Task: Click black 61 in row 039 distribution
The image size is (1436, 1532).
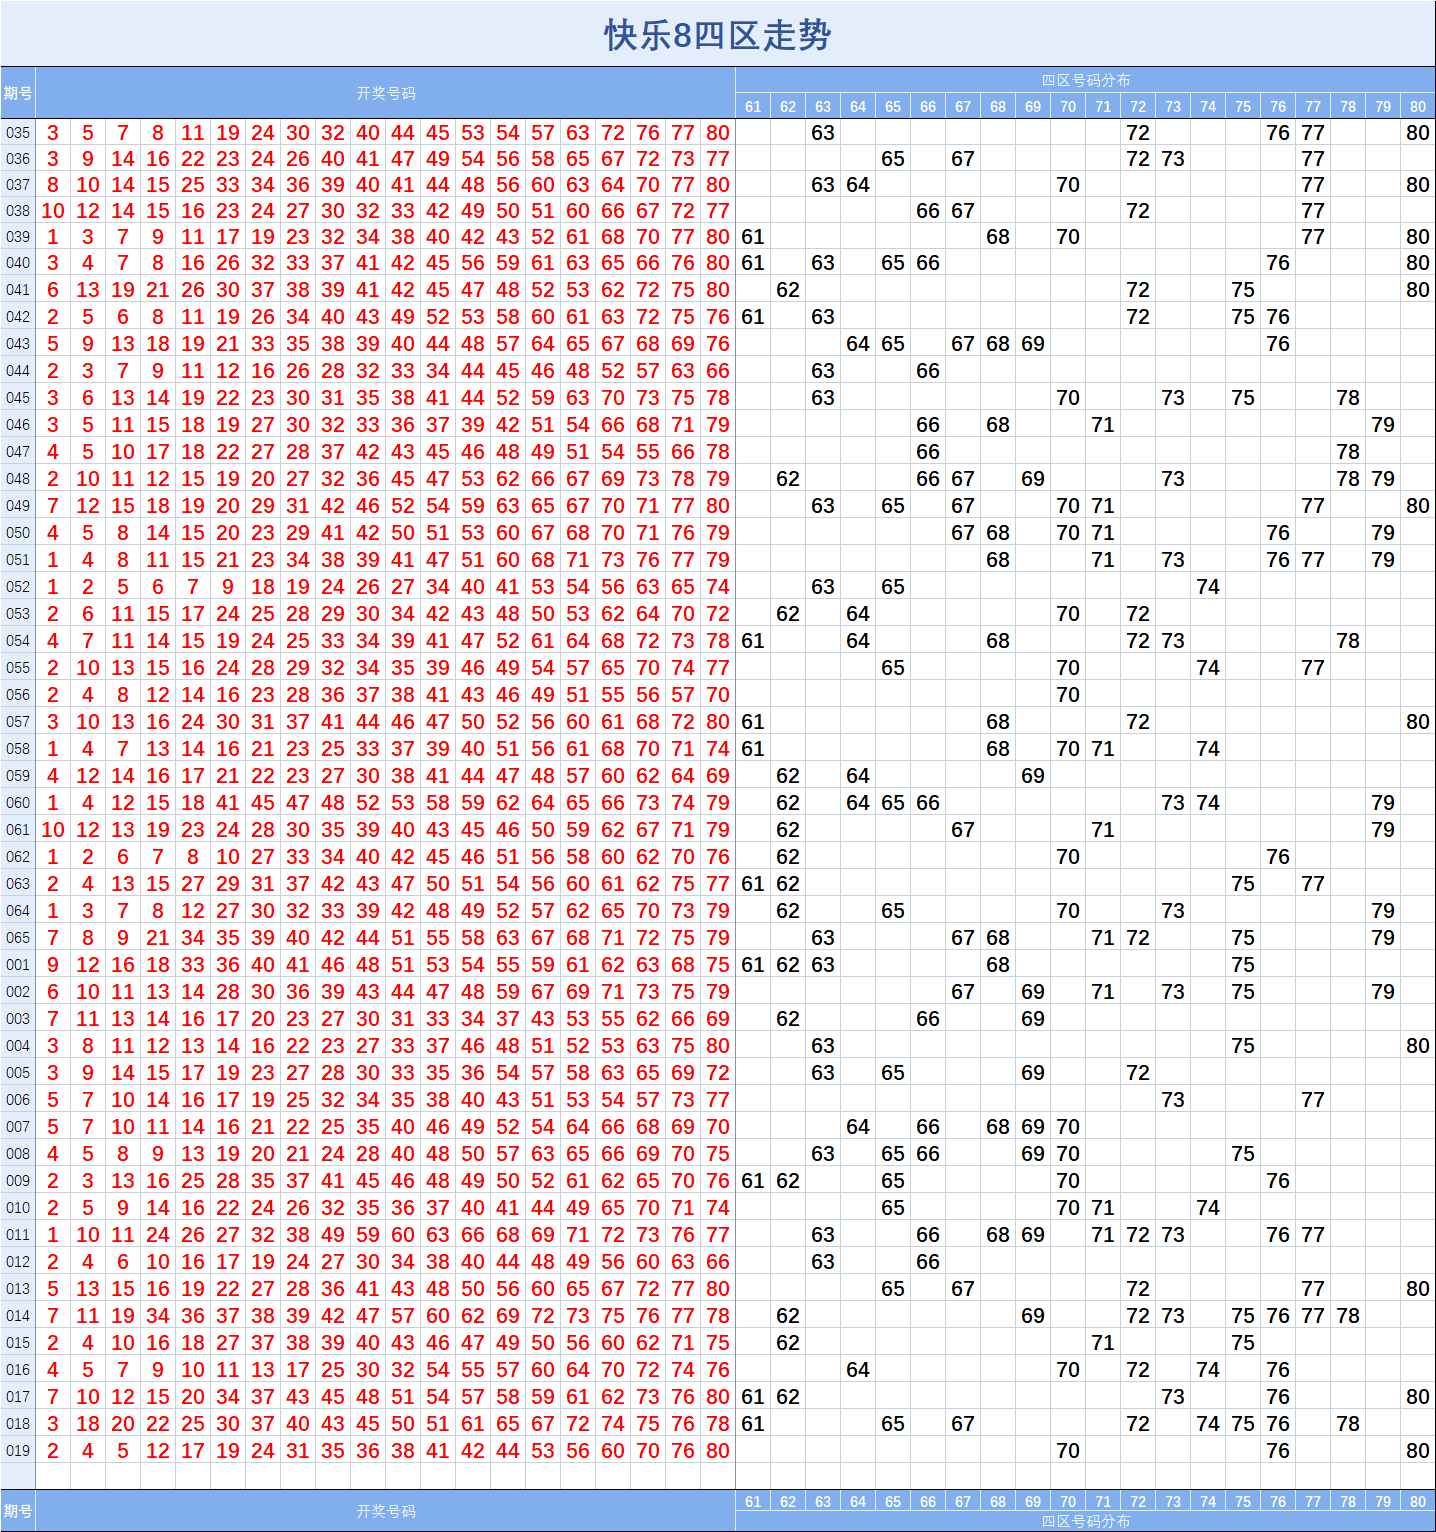Action: (x=753, y=237)
